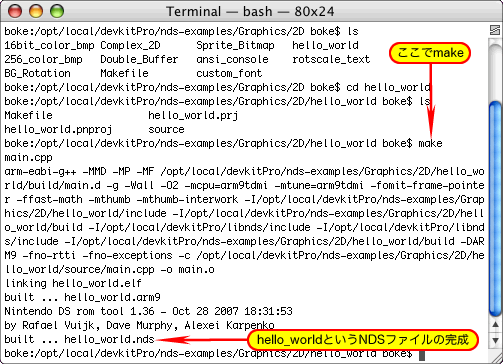Select "custom_font" in the directory listing
Screen dimensions: 503x364
[229, 73]
